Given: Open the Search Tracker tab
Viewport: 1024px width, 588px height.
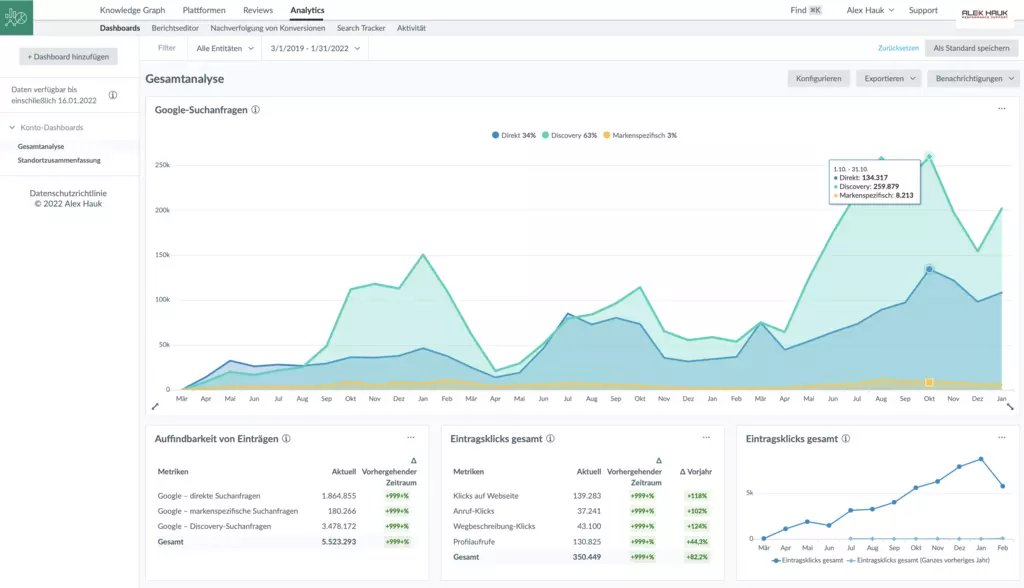Looking at the screenshot, I should point(361,28).
